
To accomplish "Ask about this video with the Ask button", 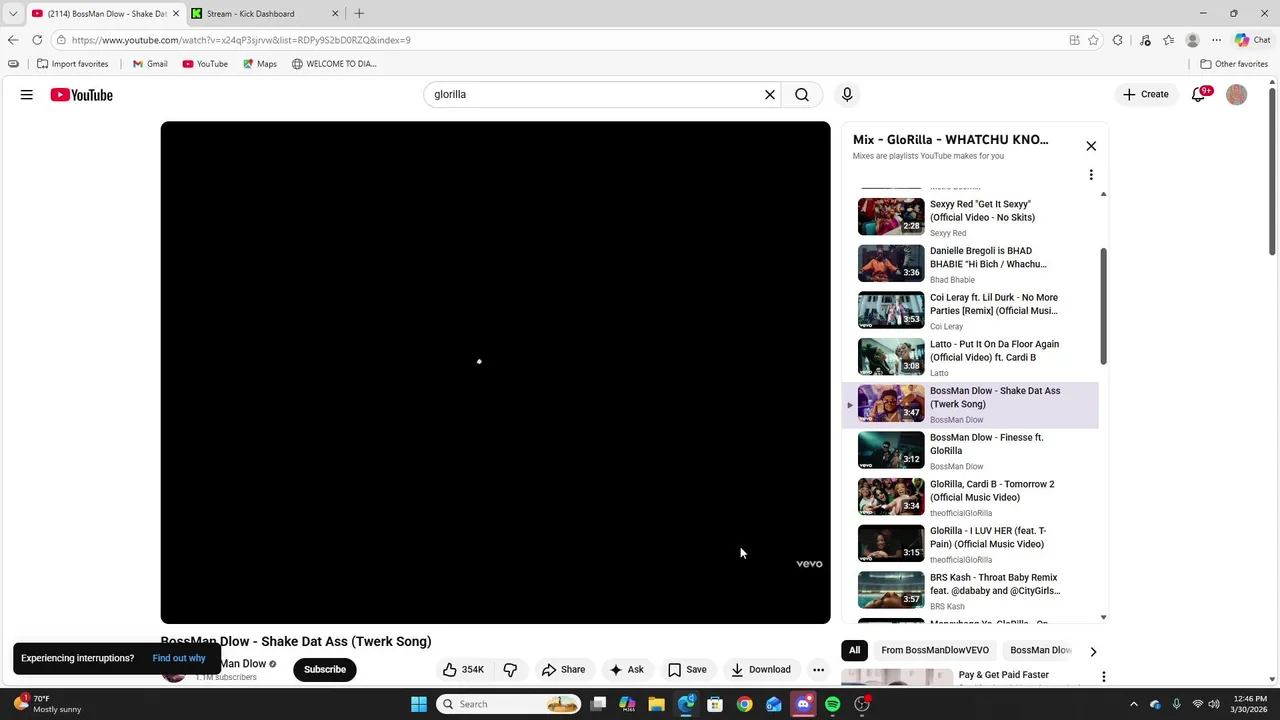I will 627,670.
